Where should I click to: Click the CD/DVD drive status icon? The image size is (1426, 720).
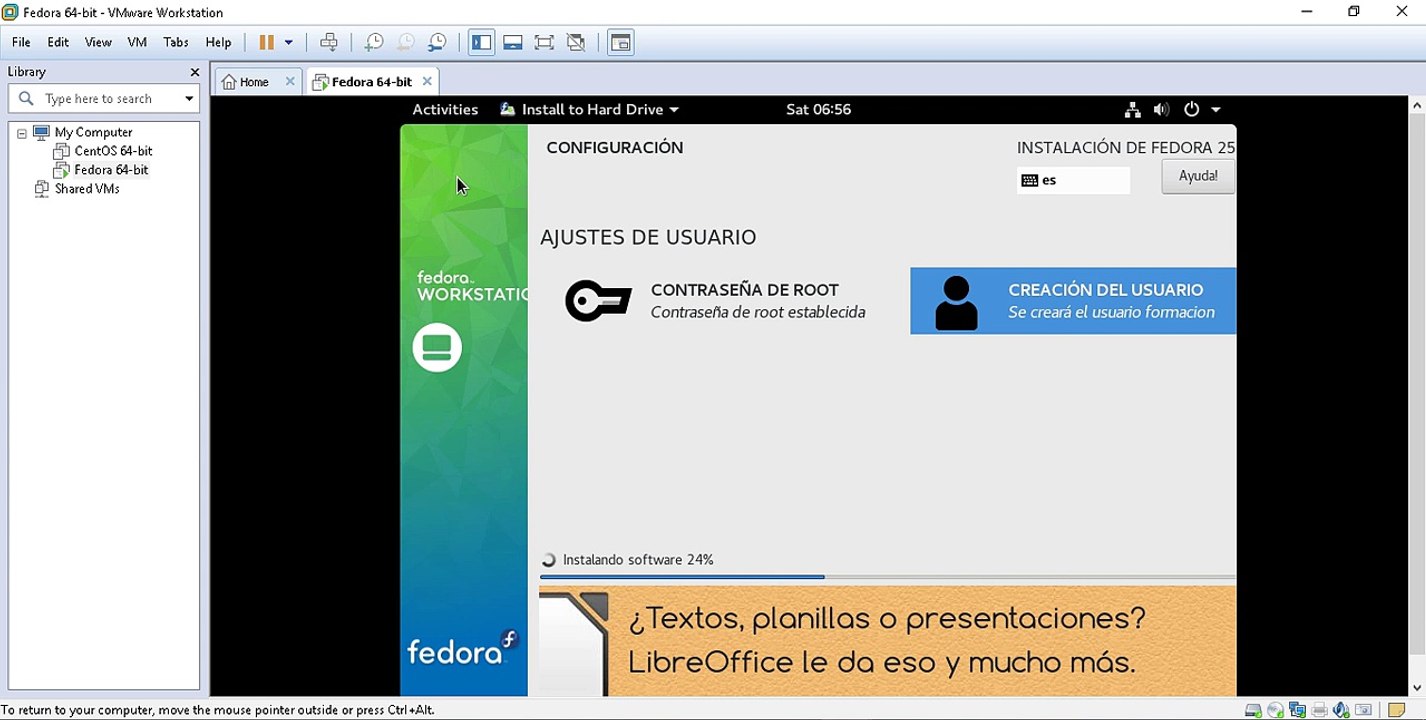pyautogui.click(x=1275, y=710)
